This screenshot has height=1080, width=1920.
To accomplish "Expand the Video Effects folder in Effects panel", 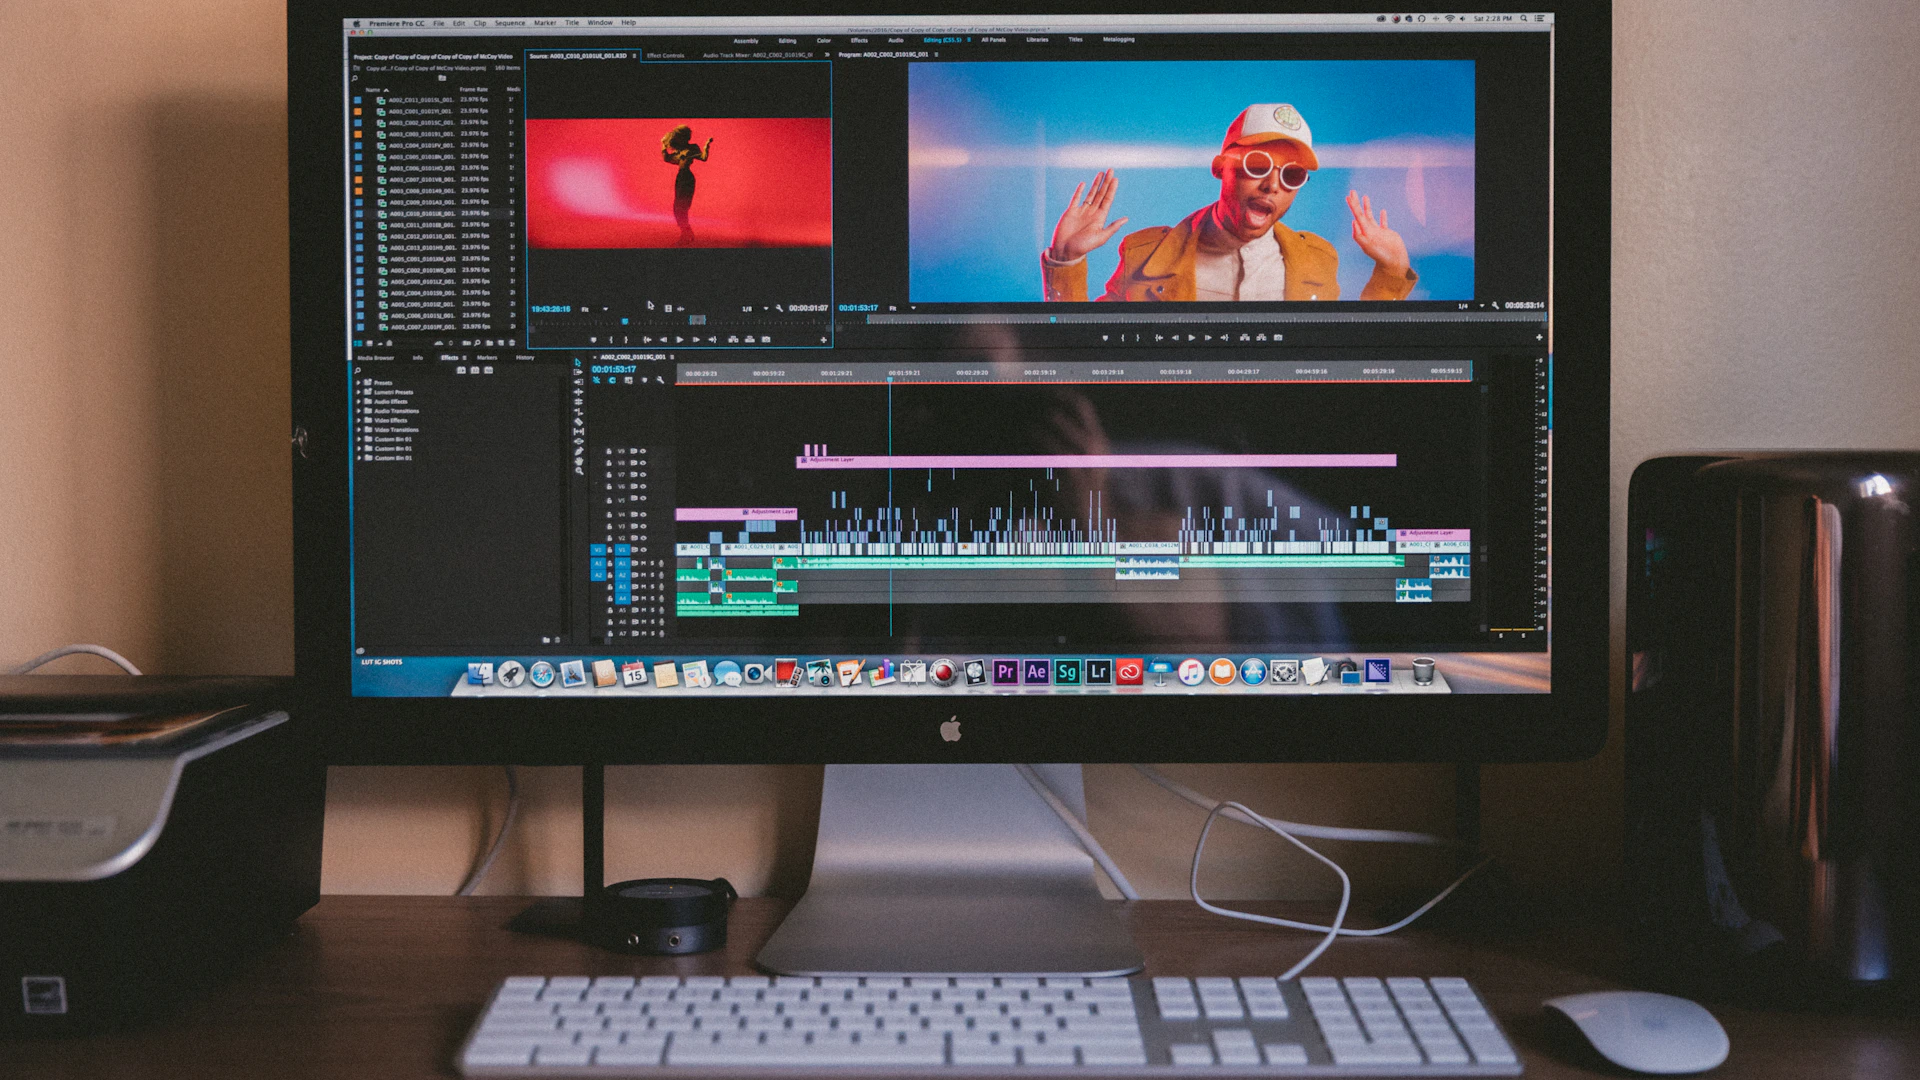I will (359, 421).
